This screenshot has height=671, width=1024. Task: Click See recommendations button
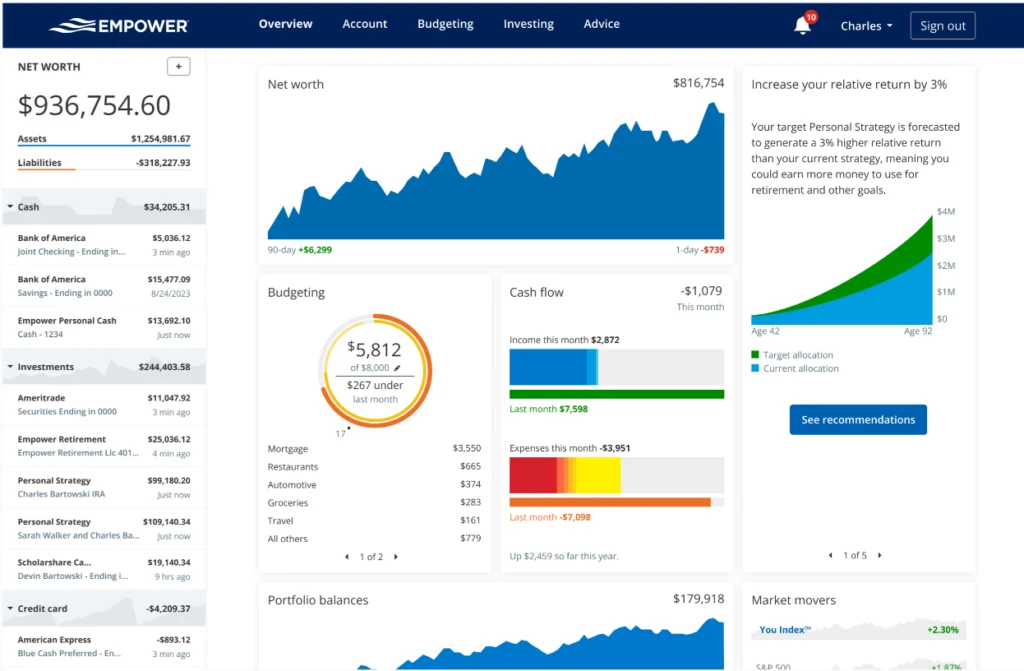[858, 419]
